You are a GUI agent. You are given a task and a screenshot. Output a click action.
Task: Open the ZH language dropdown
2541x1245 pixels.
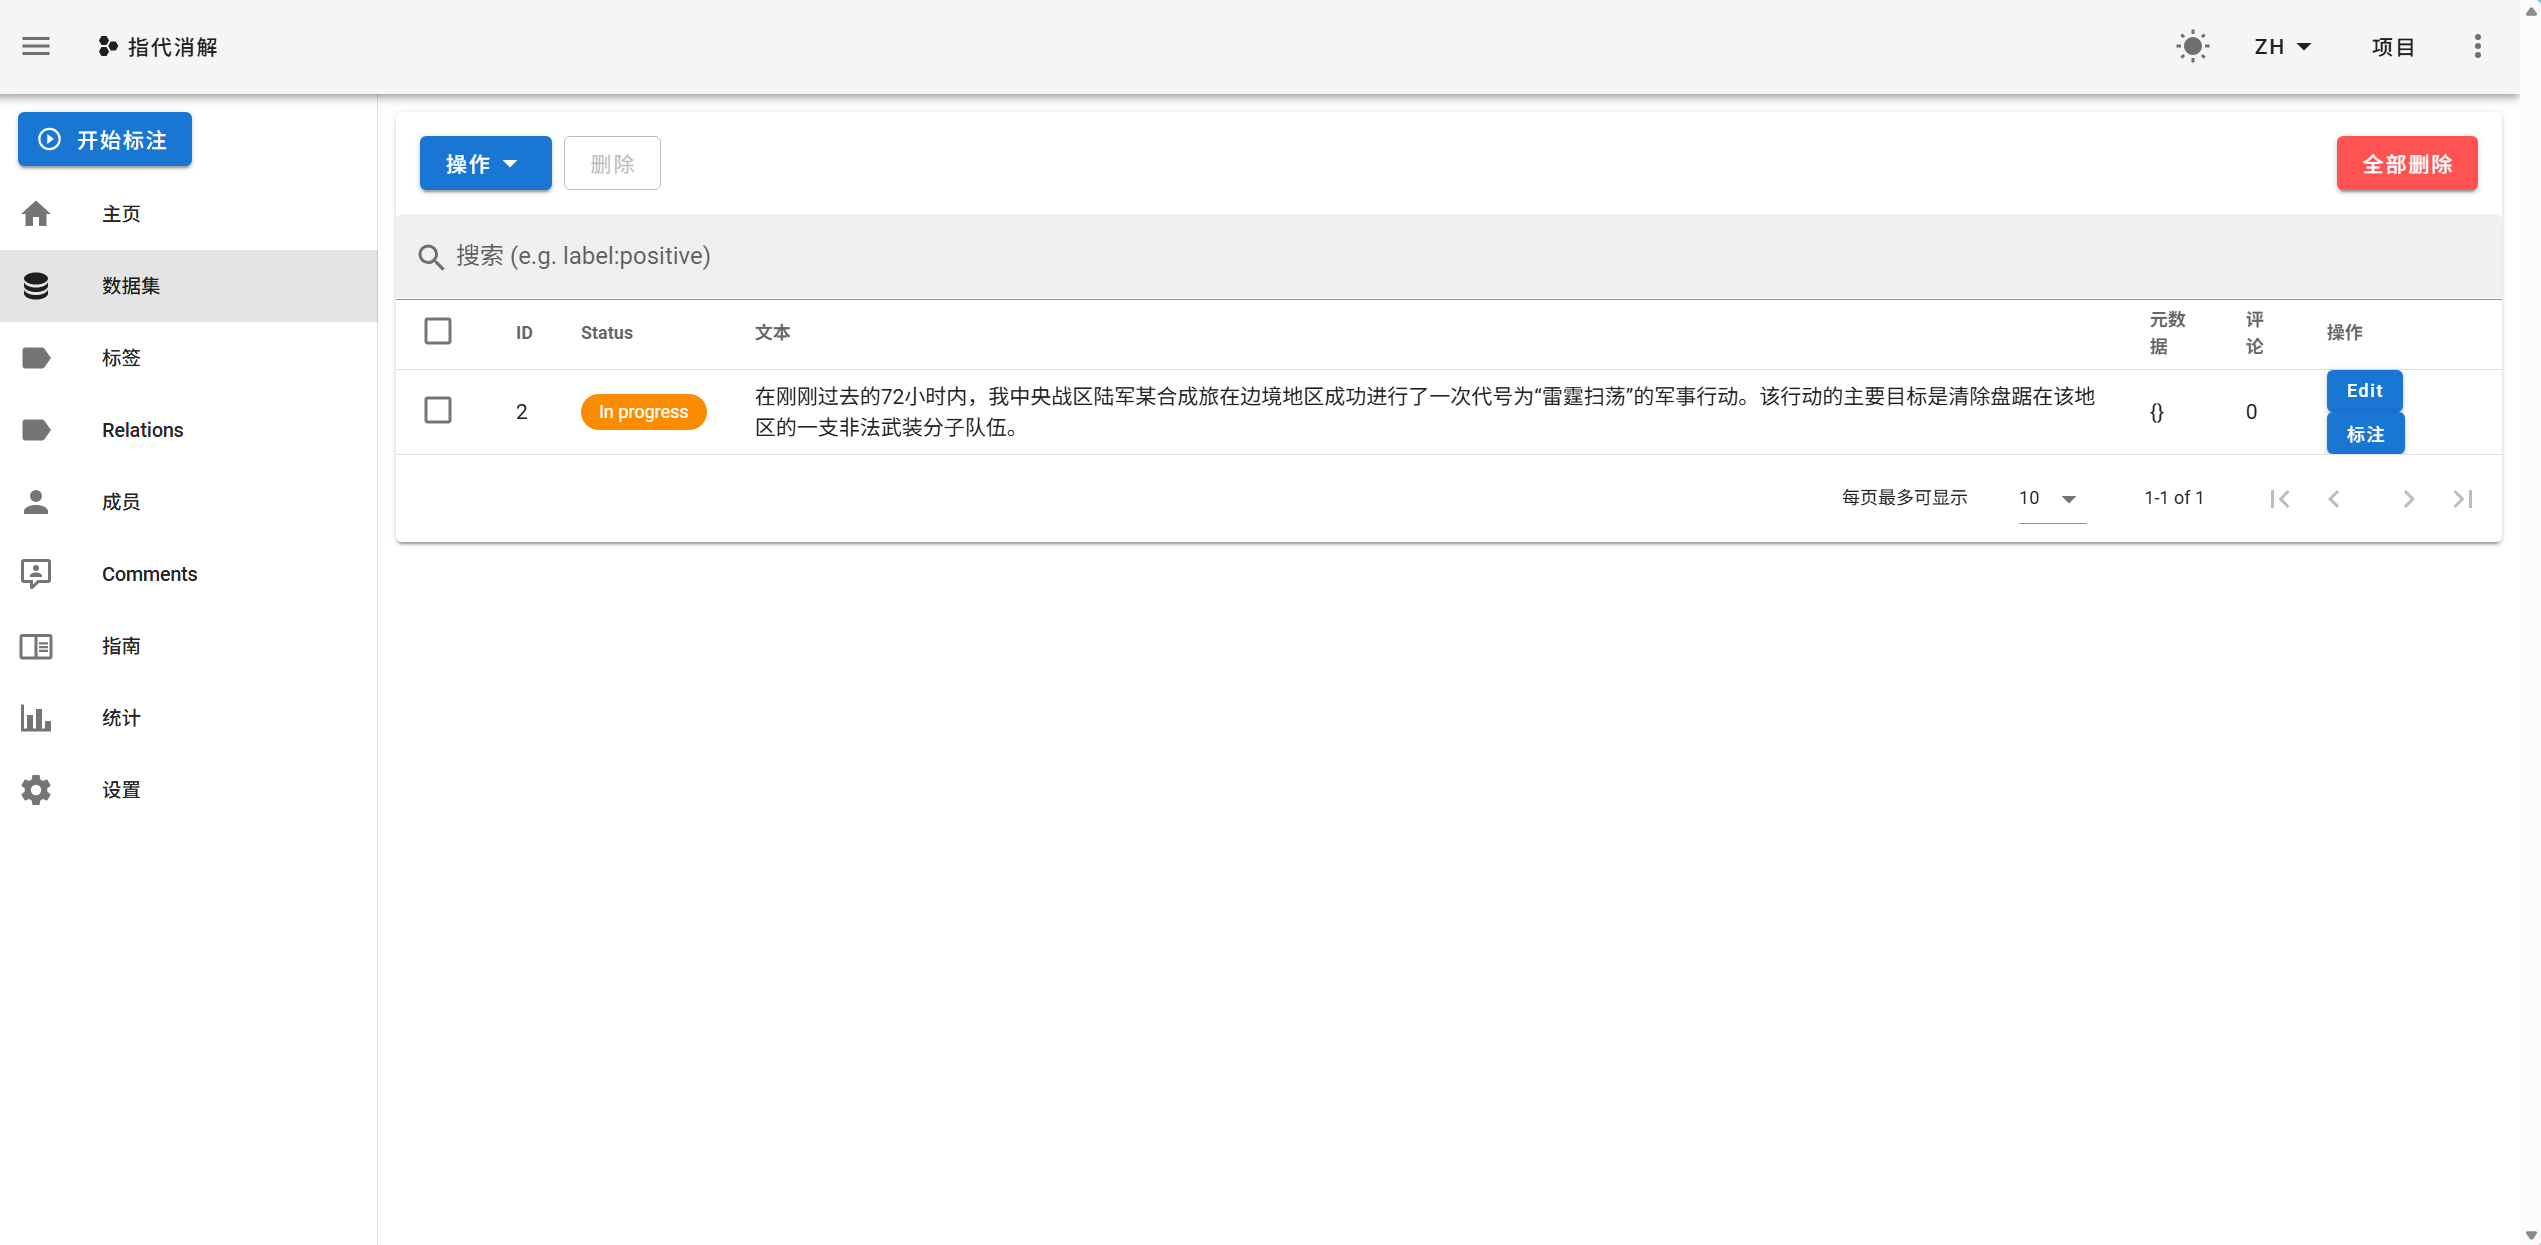coord(2282,46)
